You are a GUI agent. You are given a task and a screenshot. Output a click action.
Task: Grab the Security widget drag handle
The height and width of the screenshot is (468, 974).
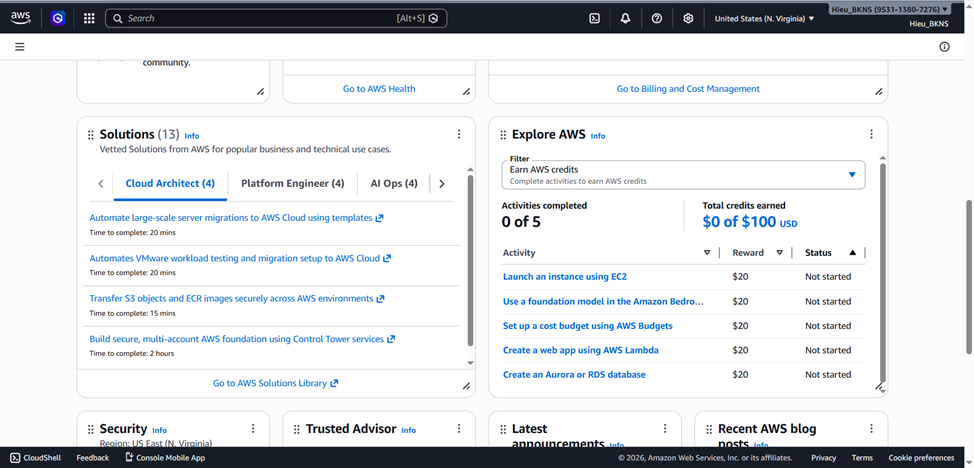click(91, 429)
